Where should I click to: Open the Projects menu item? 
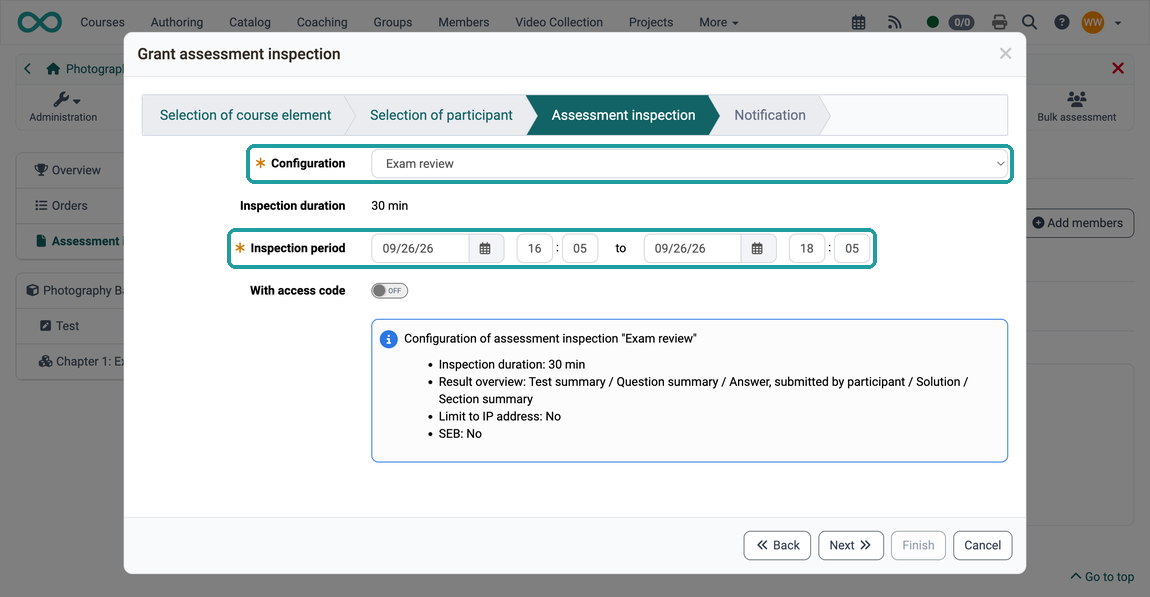[x=651, y=22]
